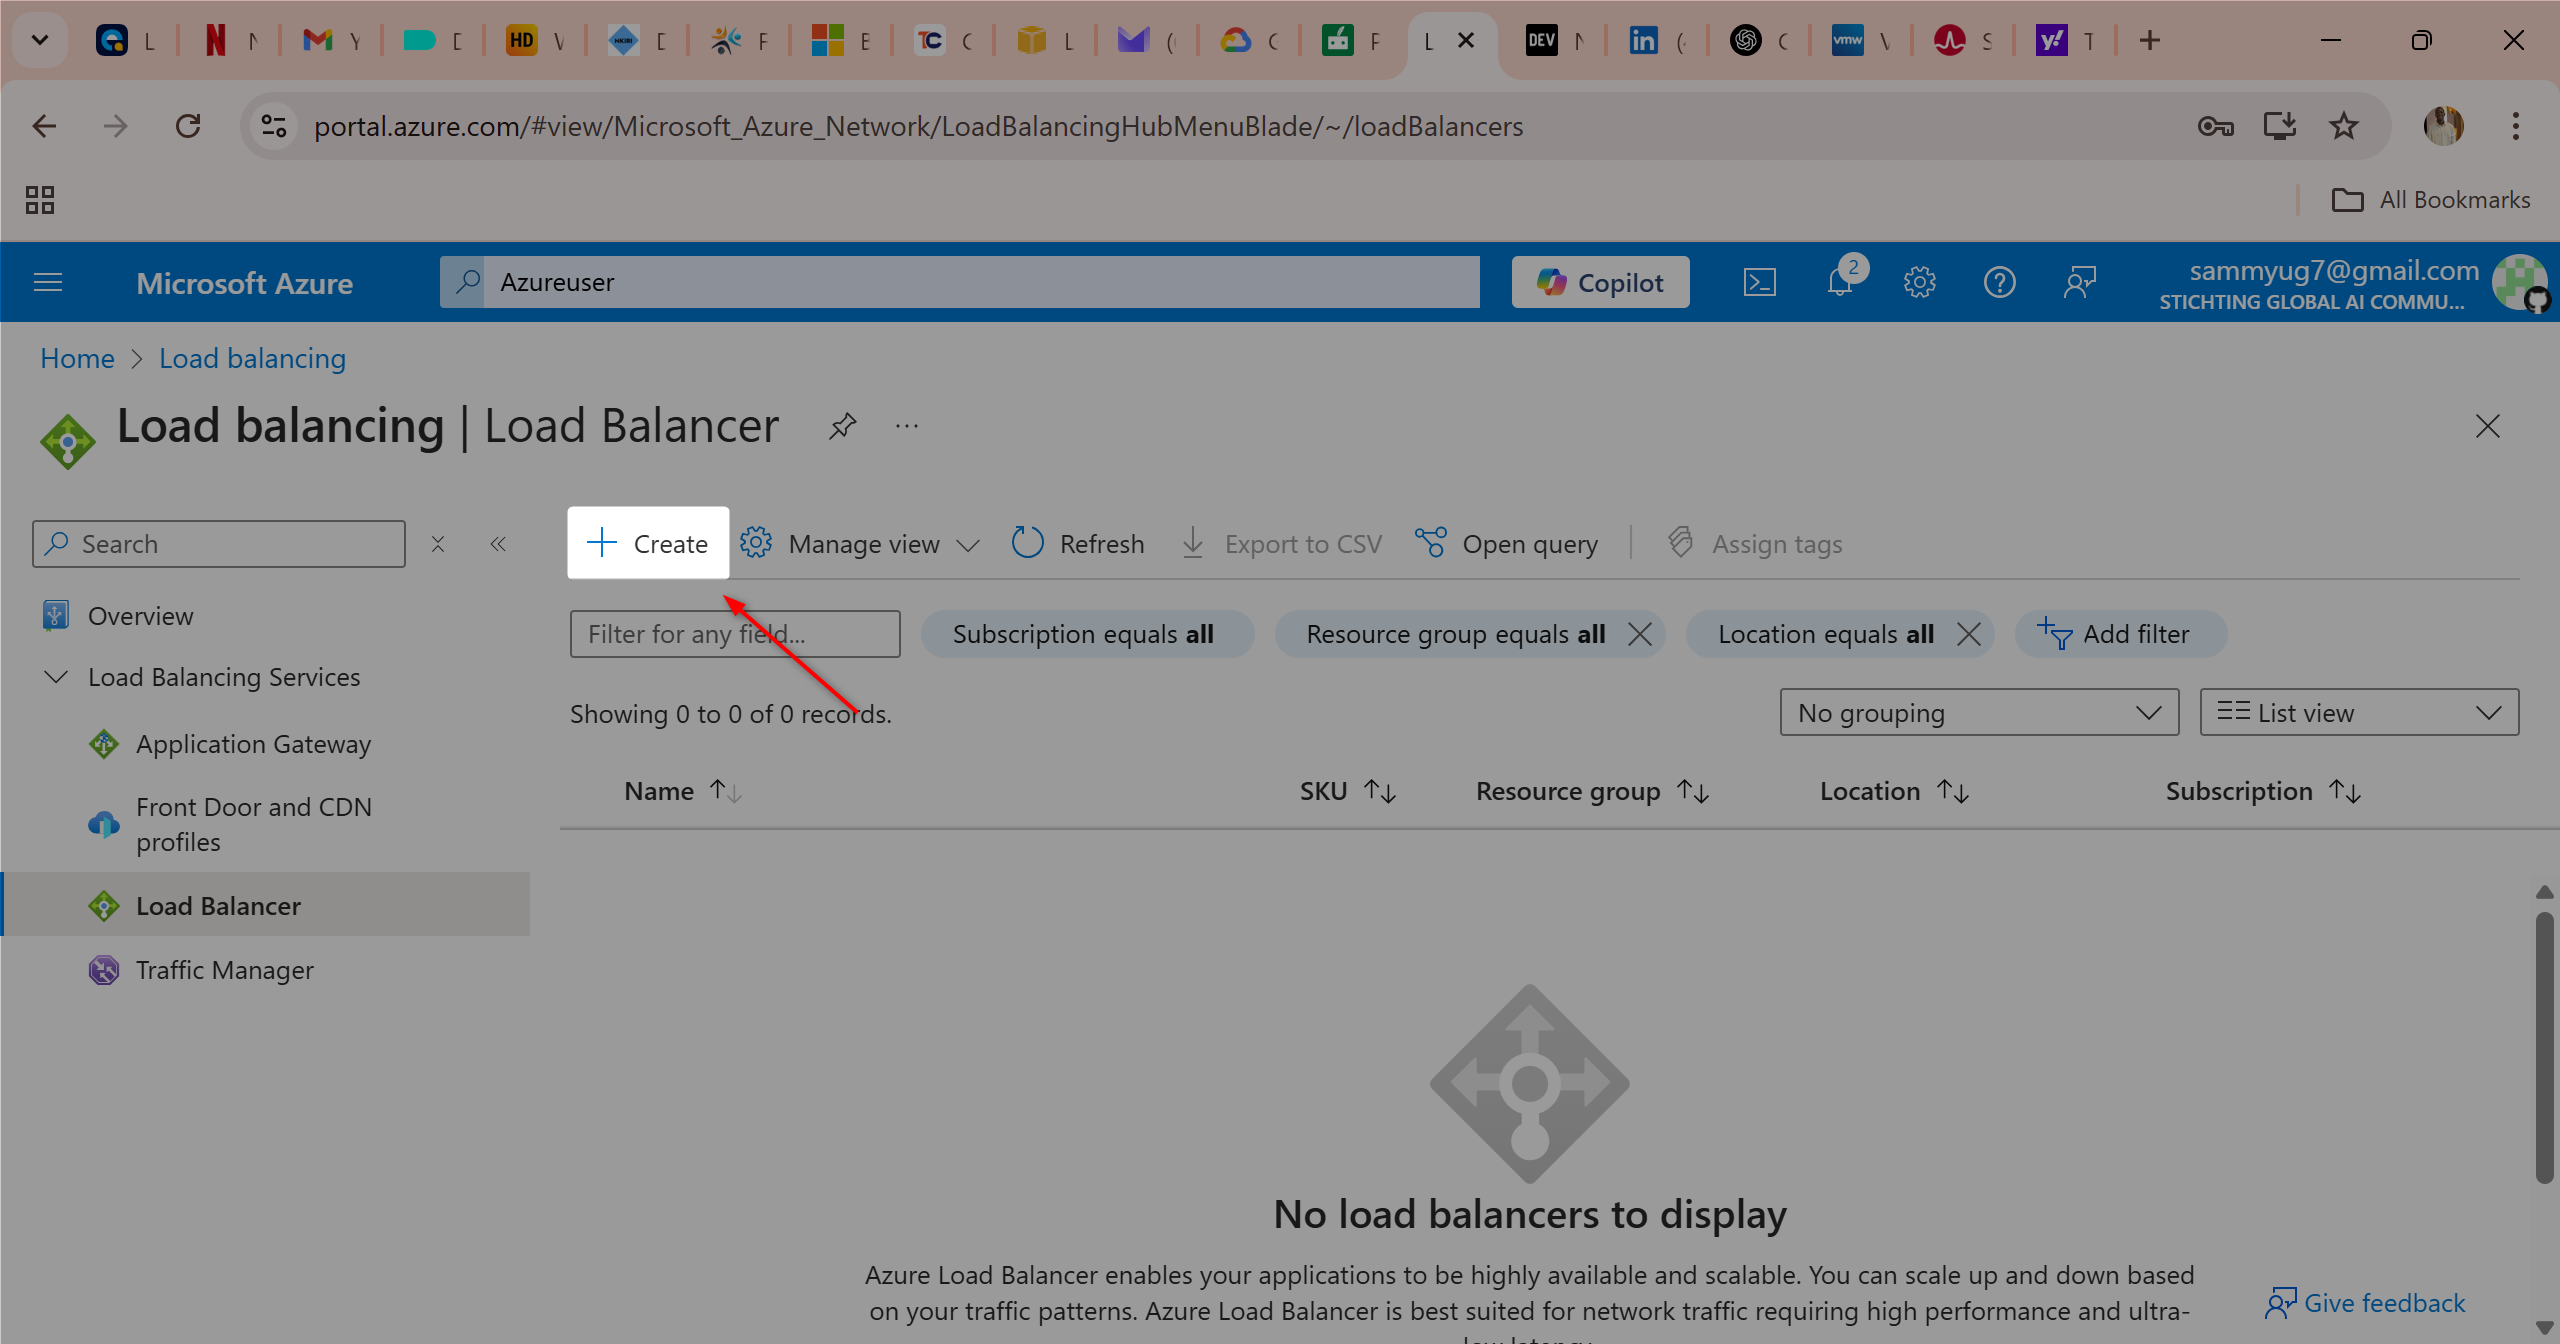Image resolution: width=2560 pixels, height=1344 pixels.
Task: Open the Subscription equals all filter
Action: click(1087, 634)
